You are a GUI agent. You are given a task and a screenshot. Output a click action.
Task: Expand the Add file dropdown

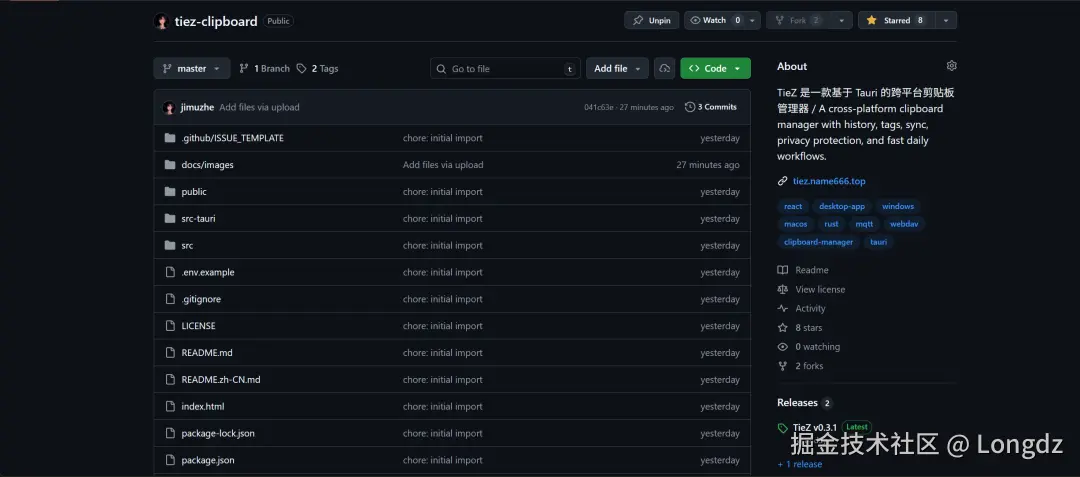click(617, 68)
